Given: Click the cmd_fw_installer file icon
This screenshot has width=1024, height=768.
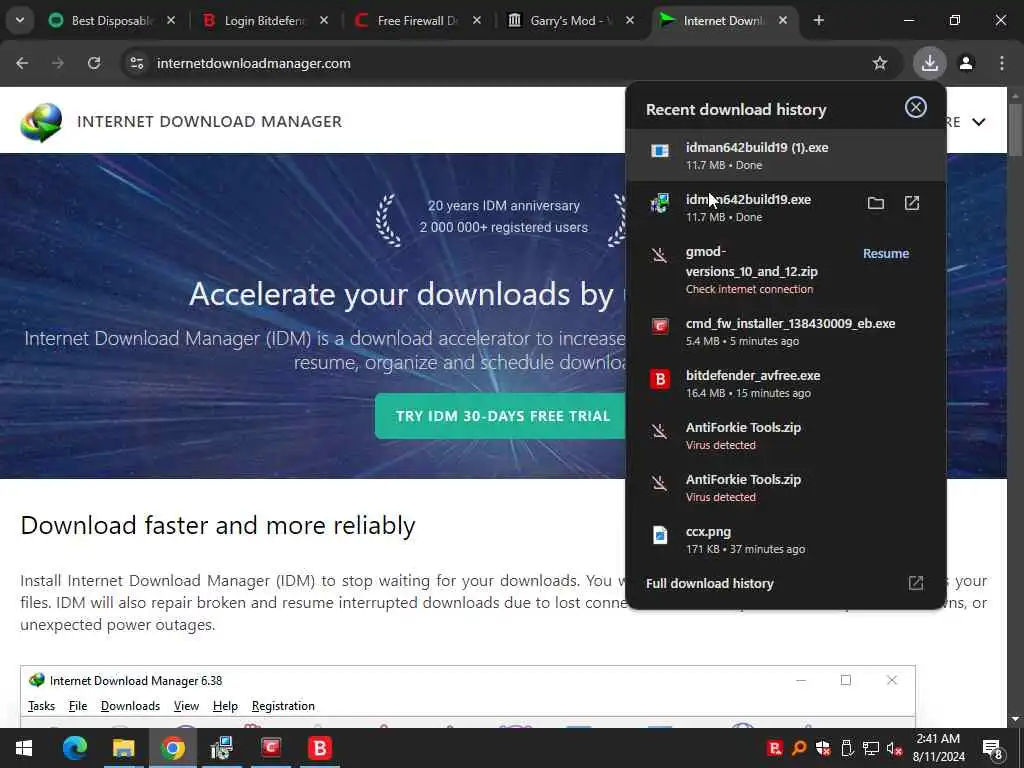Looking at the screenshot, I should click(660, 326).
